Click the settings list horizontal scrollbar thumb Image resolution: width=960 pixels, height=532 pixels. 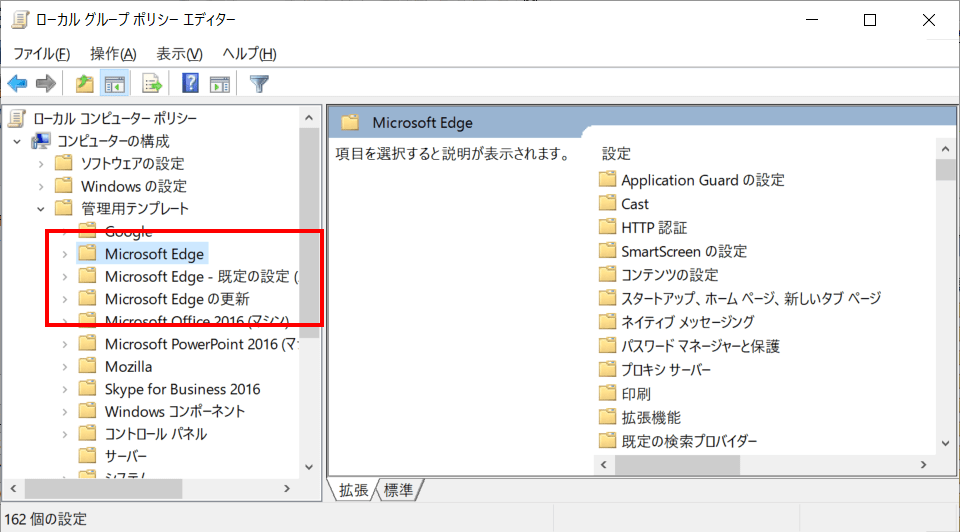tap(677, 465)
